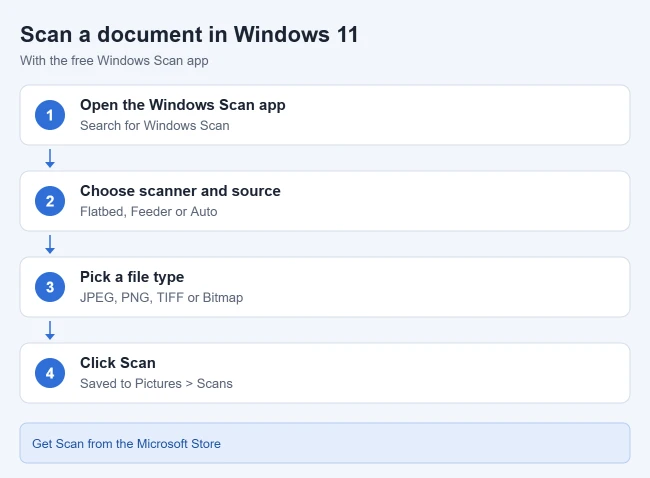Select the 'Open the Windows Scan app' heading
650x478 pixels.
click(x=183, y=105)
